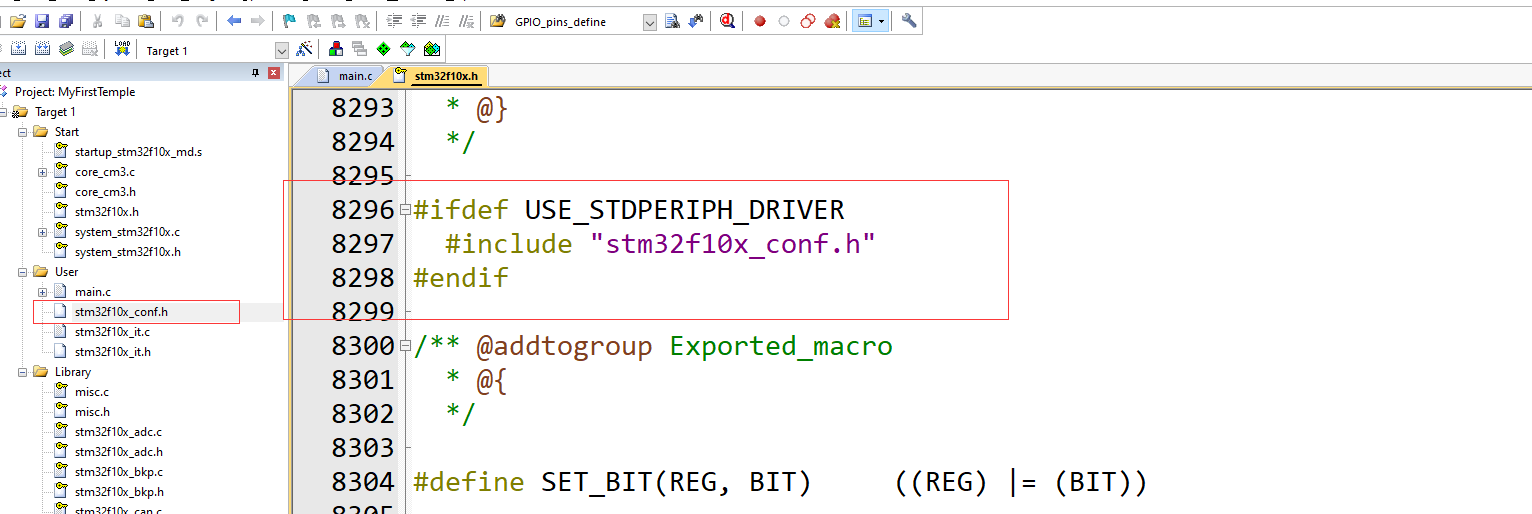
Task: Select misc.c in Library group
Action: point(92,392)
